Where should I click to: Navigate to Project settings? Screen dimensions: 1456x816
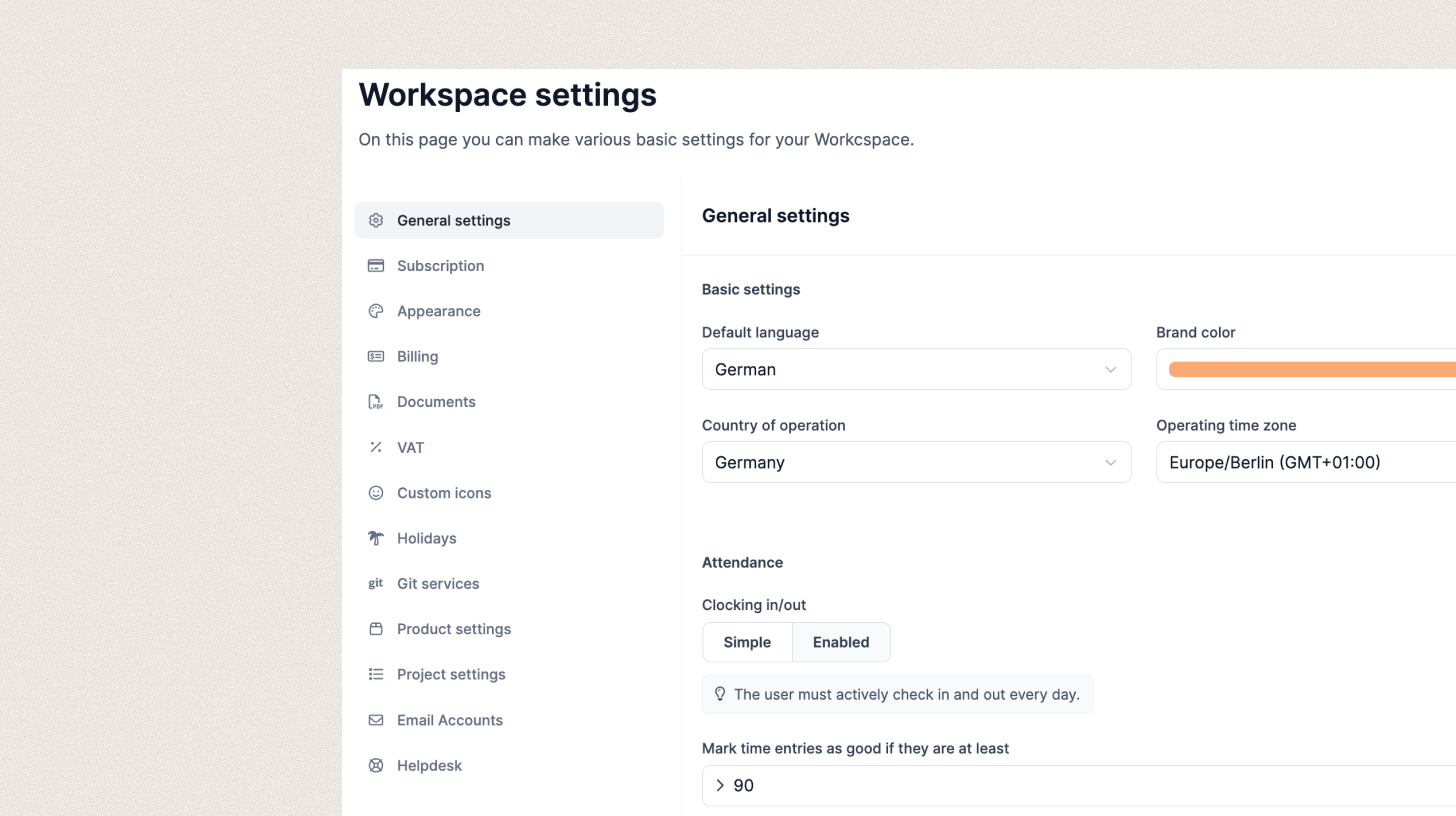point(451,675)
